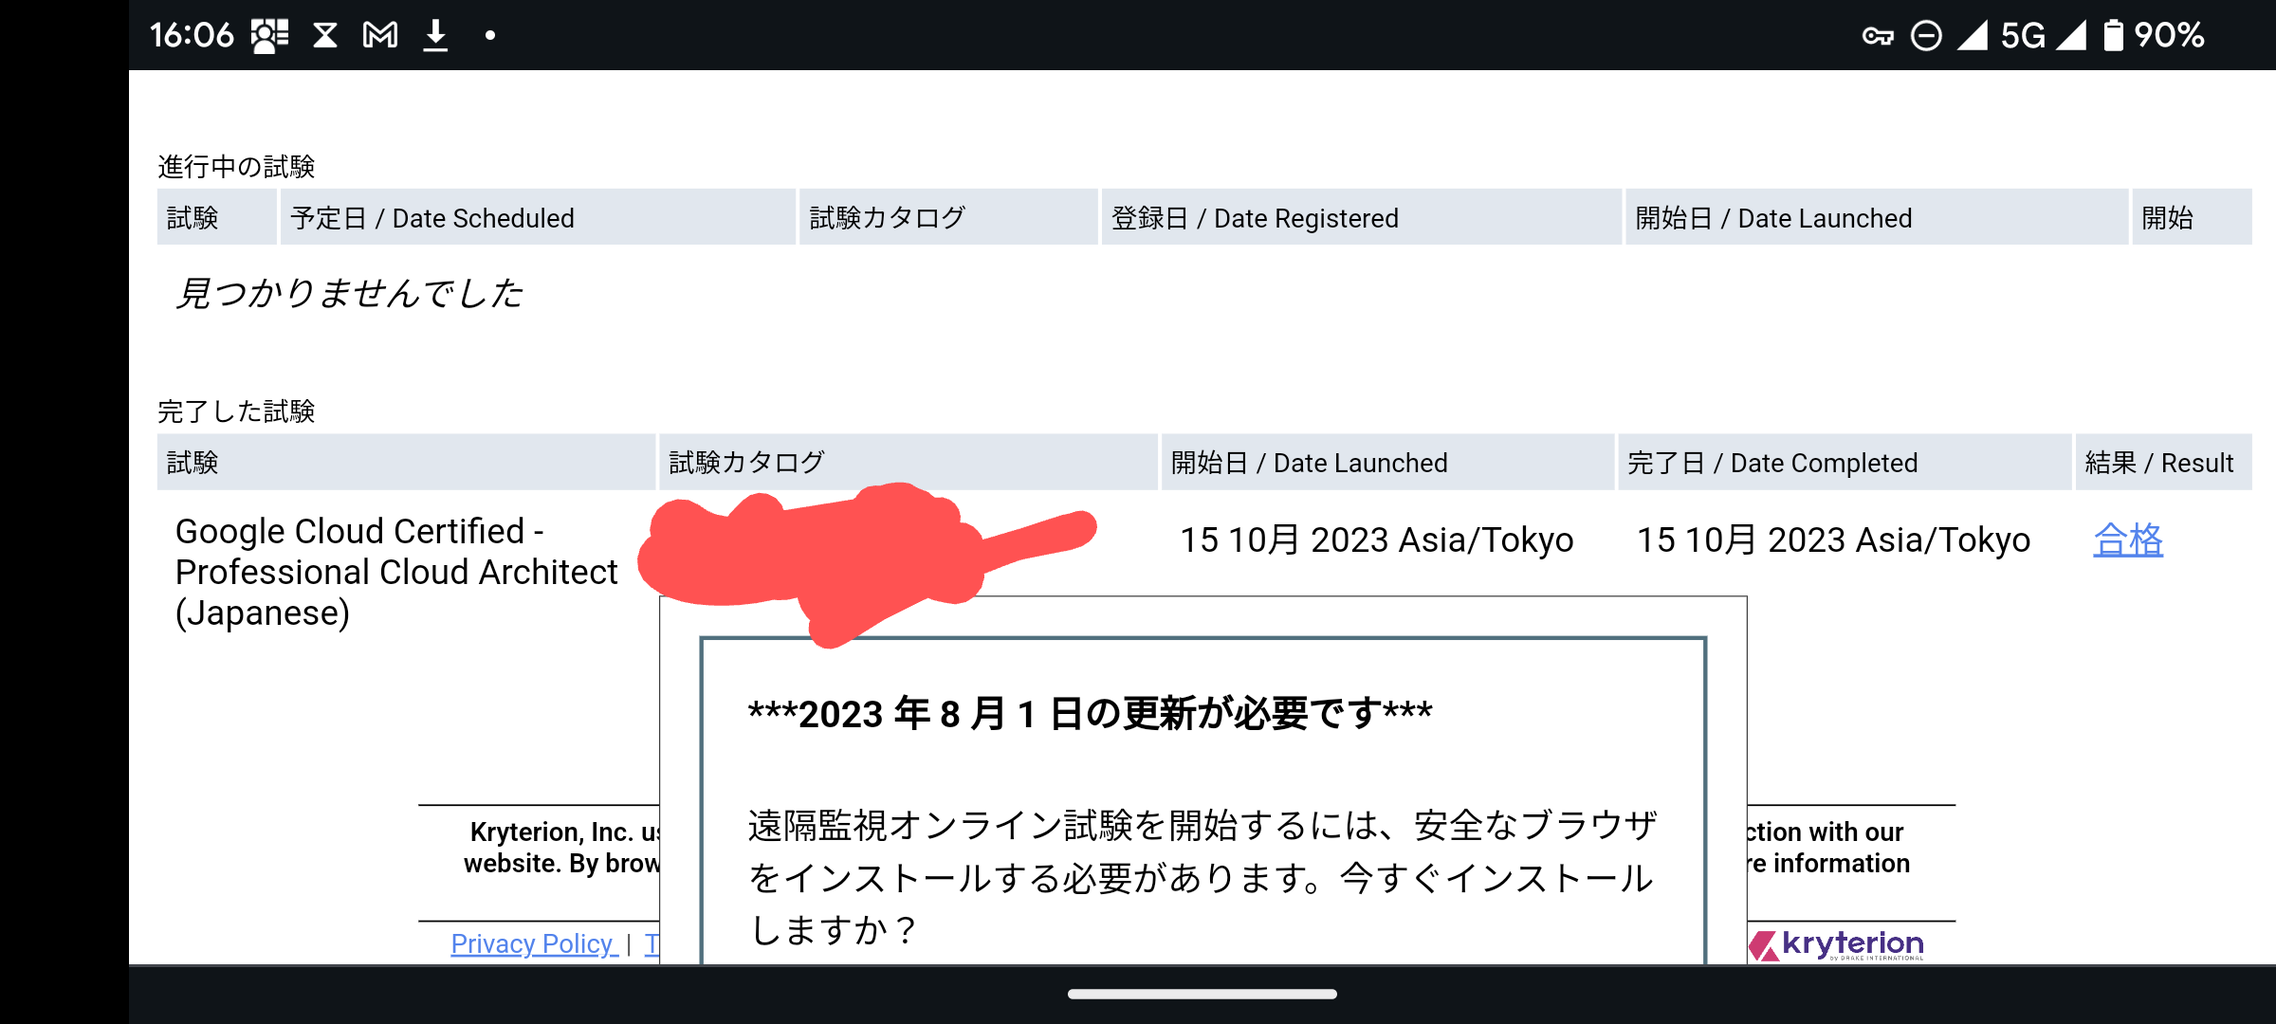The height and width of the screenshot is (1024, 2276).
Task: Click the 完了日 / Date Completed column header
Action: [1845, 462]
